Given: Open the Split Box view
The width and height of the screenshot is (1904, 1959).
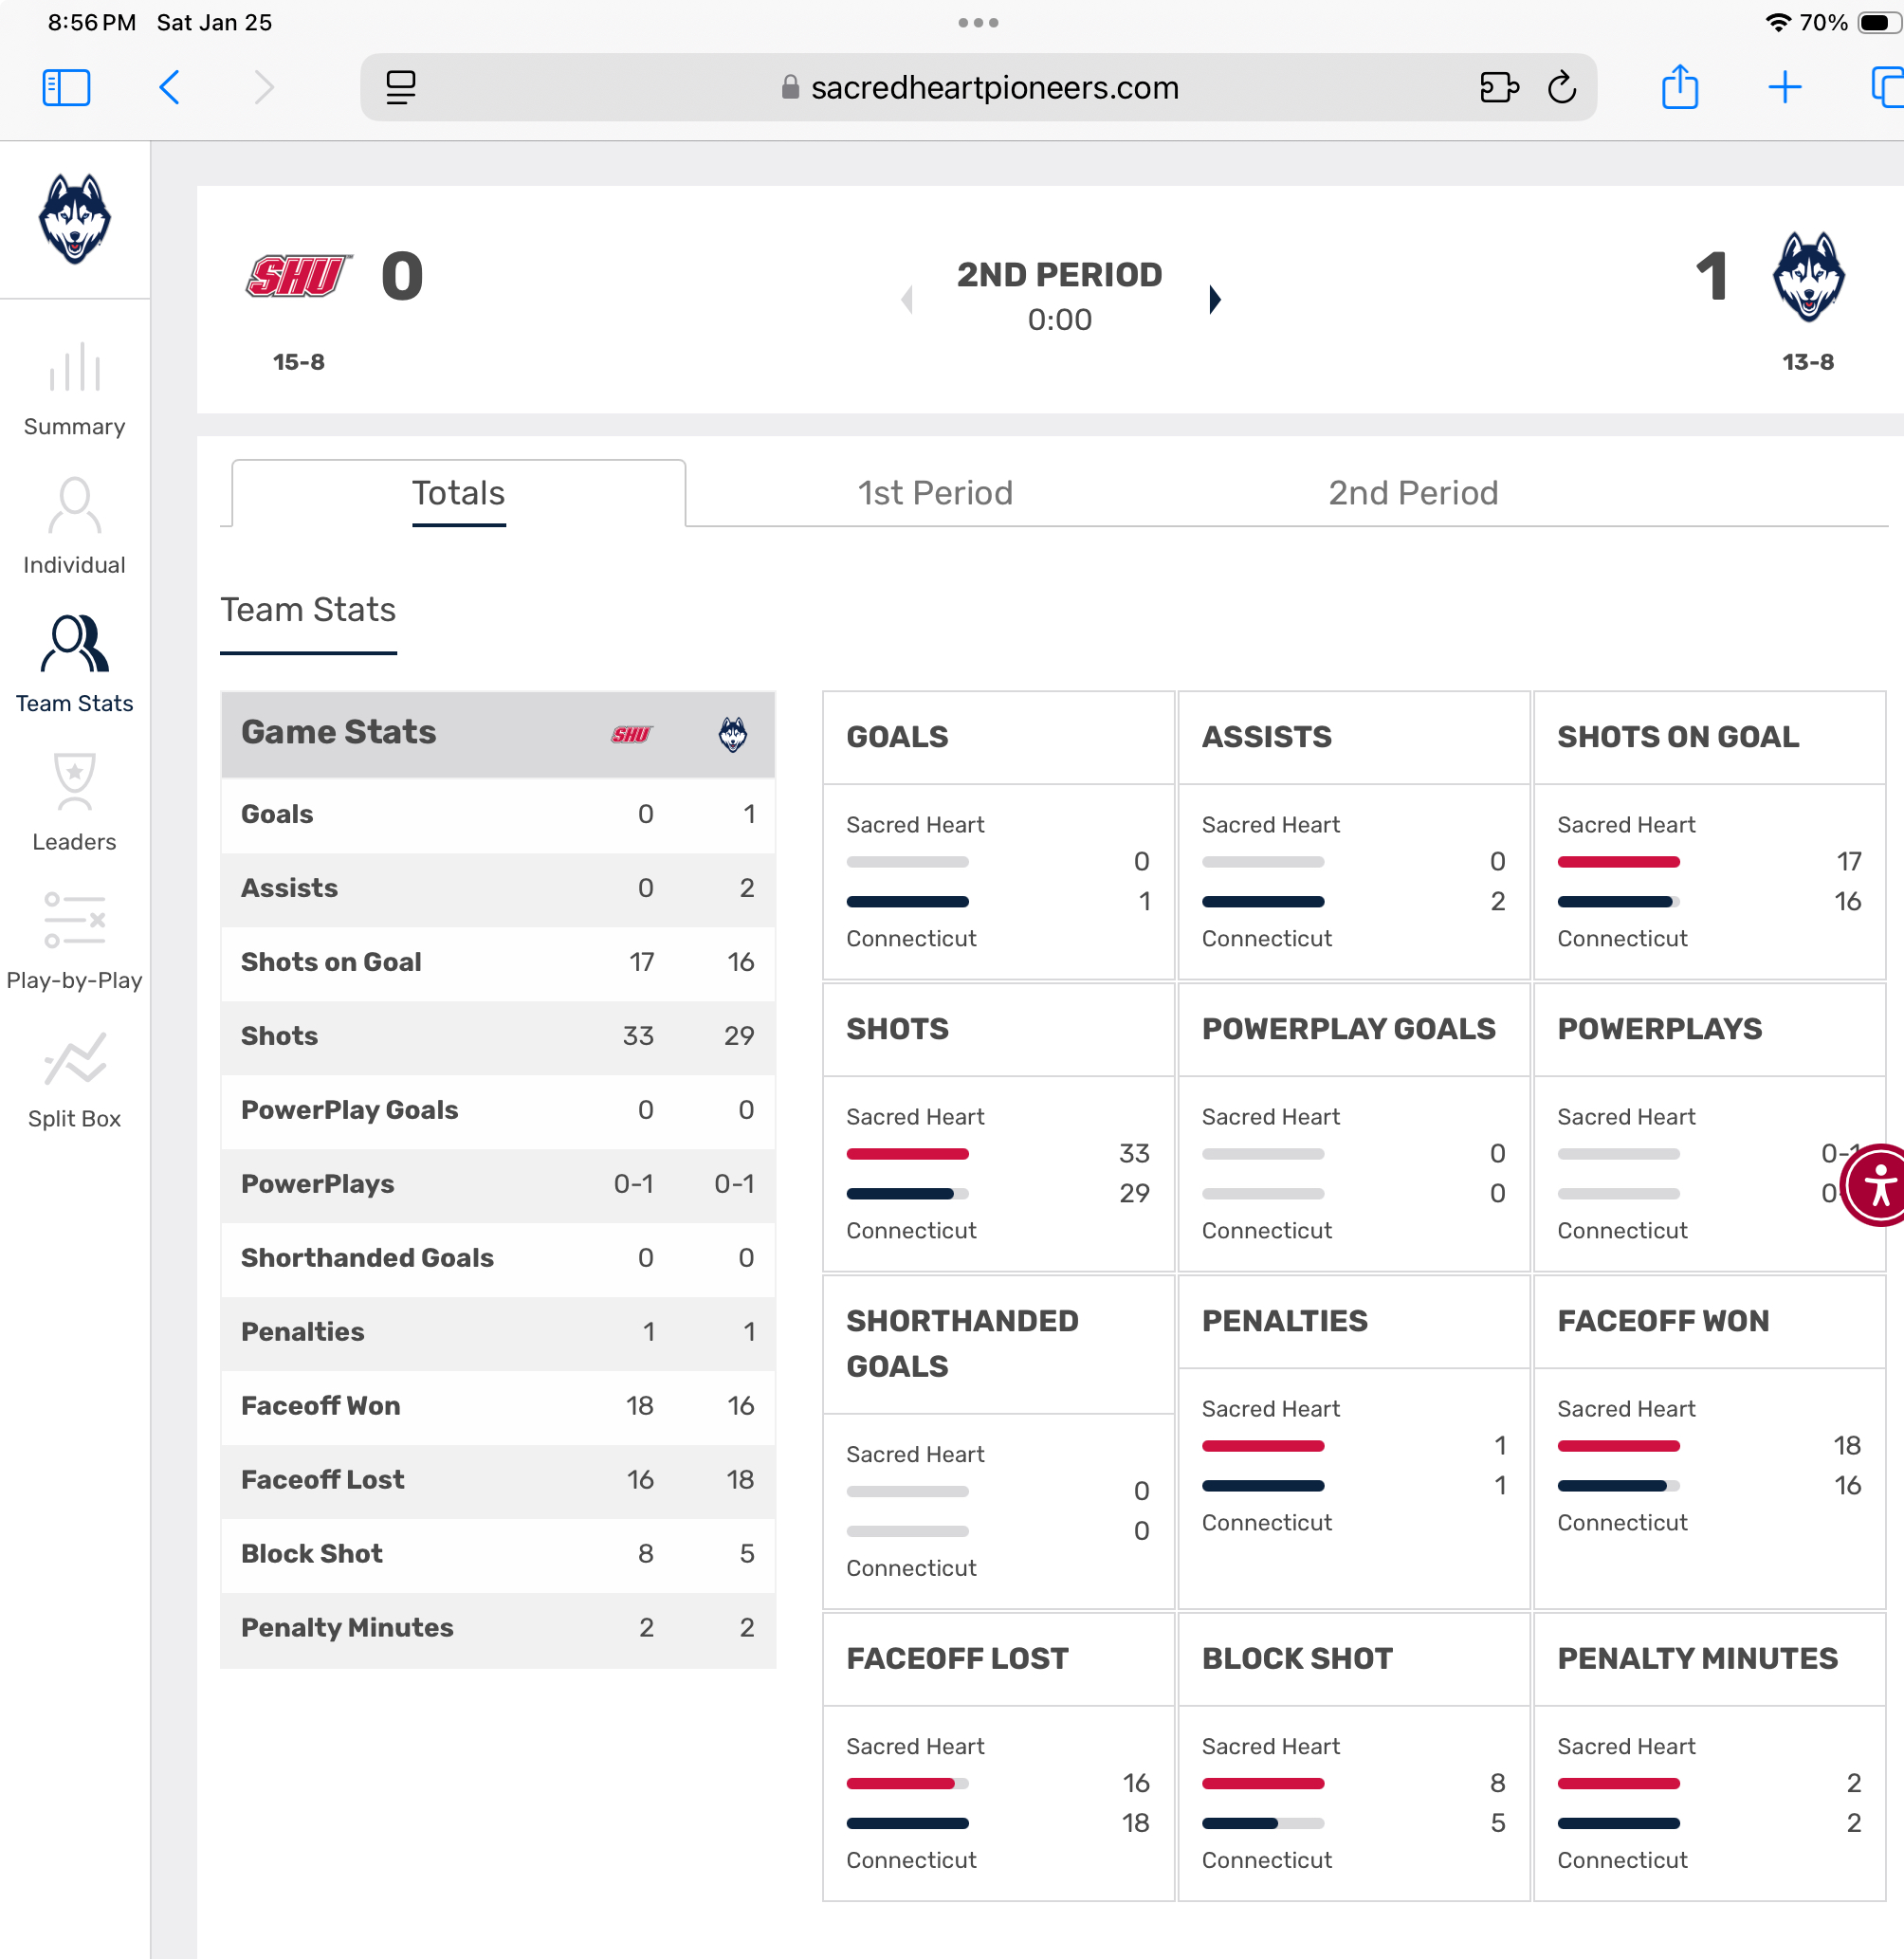Looking at the screenshot, I should [75, 1081].
